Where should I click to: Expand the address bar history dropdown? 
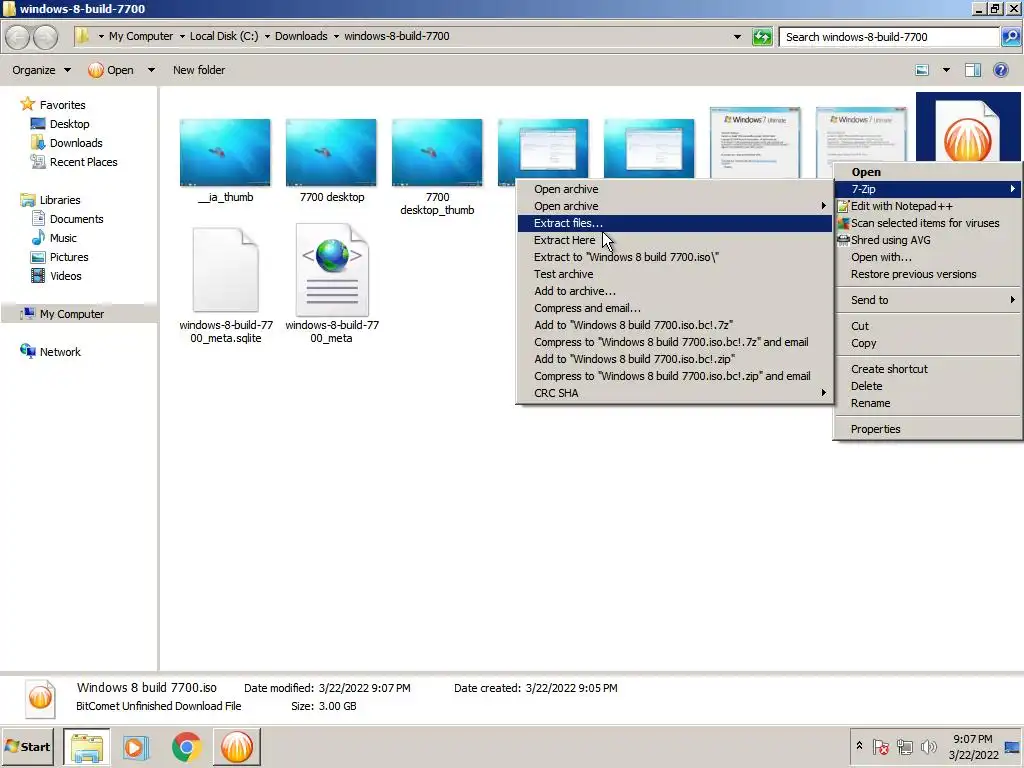click(737, 37)
